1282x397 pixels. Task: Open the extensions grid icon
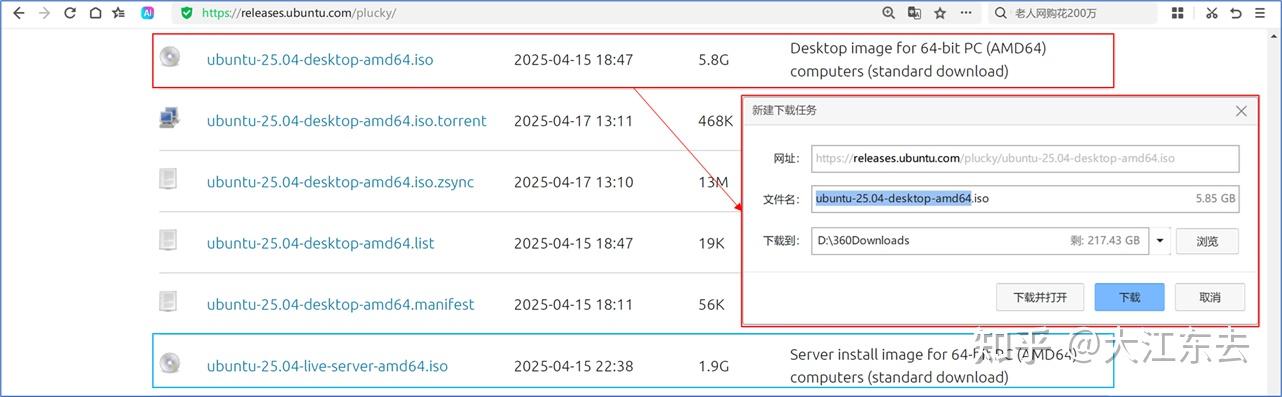coord(1177,13)
